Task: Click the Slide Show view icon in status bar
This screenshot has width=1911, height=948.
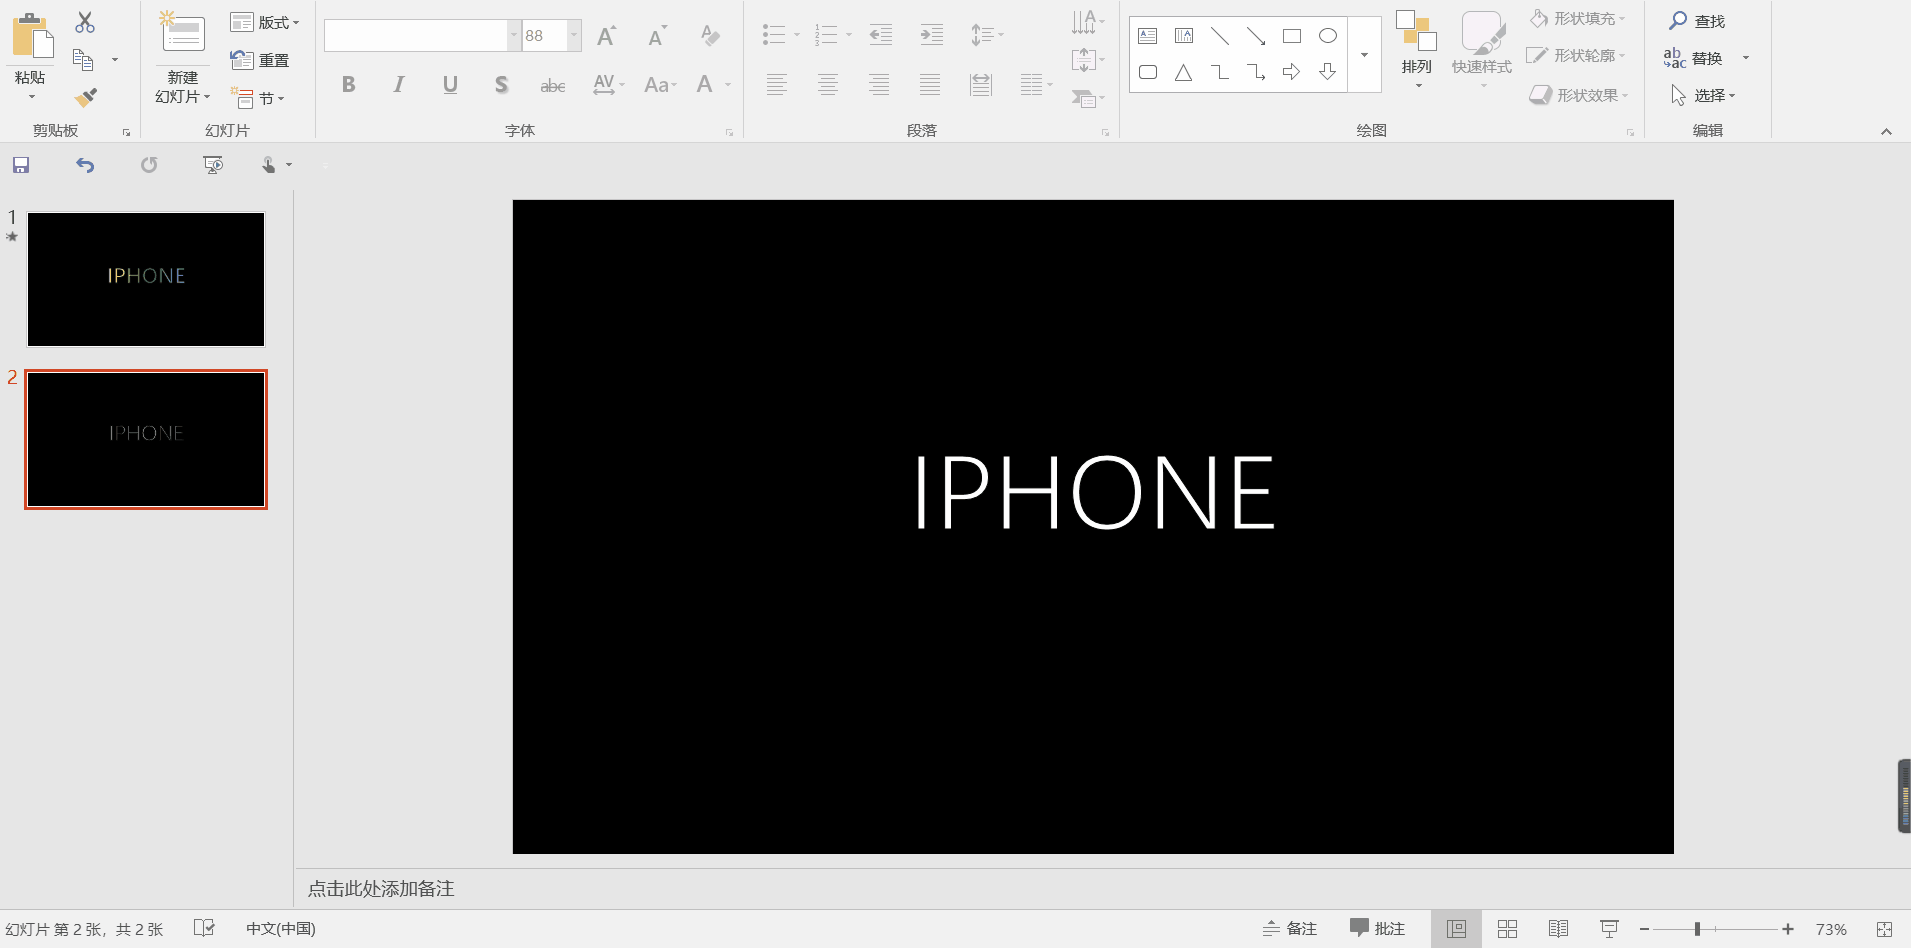Action: pyautogui.click(x=1609, y=929)
